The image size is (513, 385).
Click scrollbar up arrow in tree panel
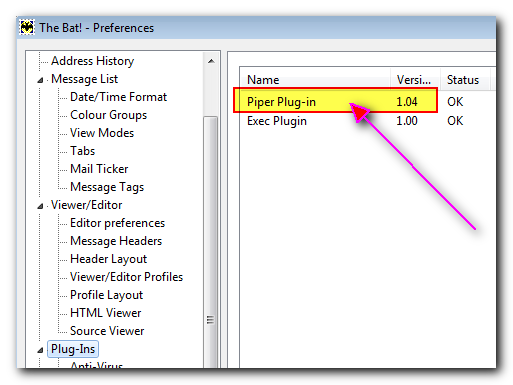[211, 61]
